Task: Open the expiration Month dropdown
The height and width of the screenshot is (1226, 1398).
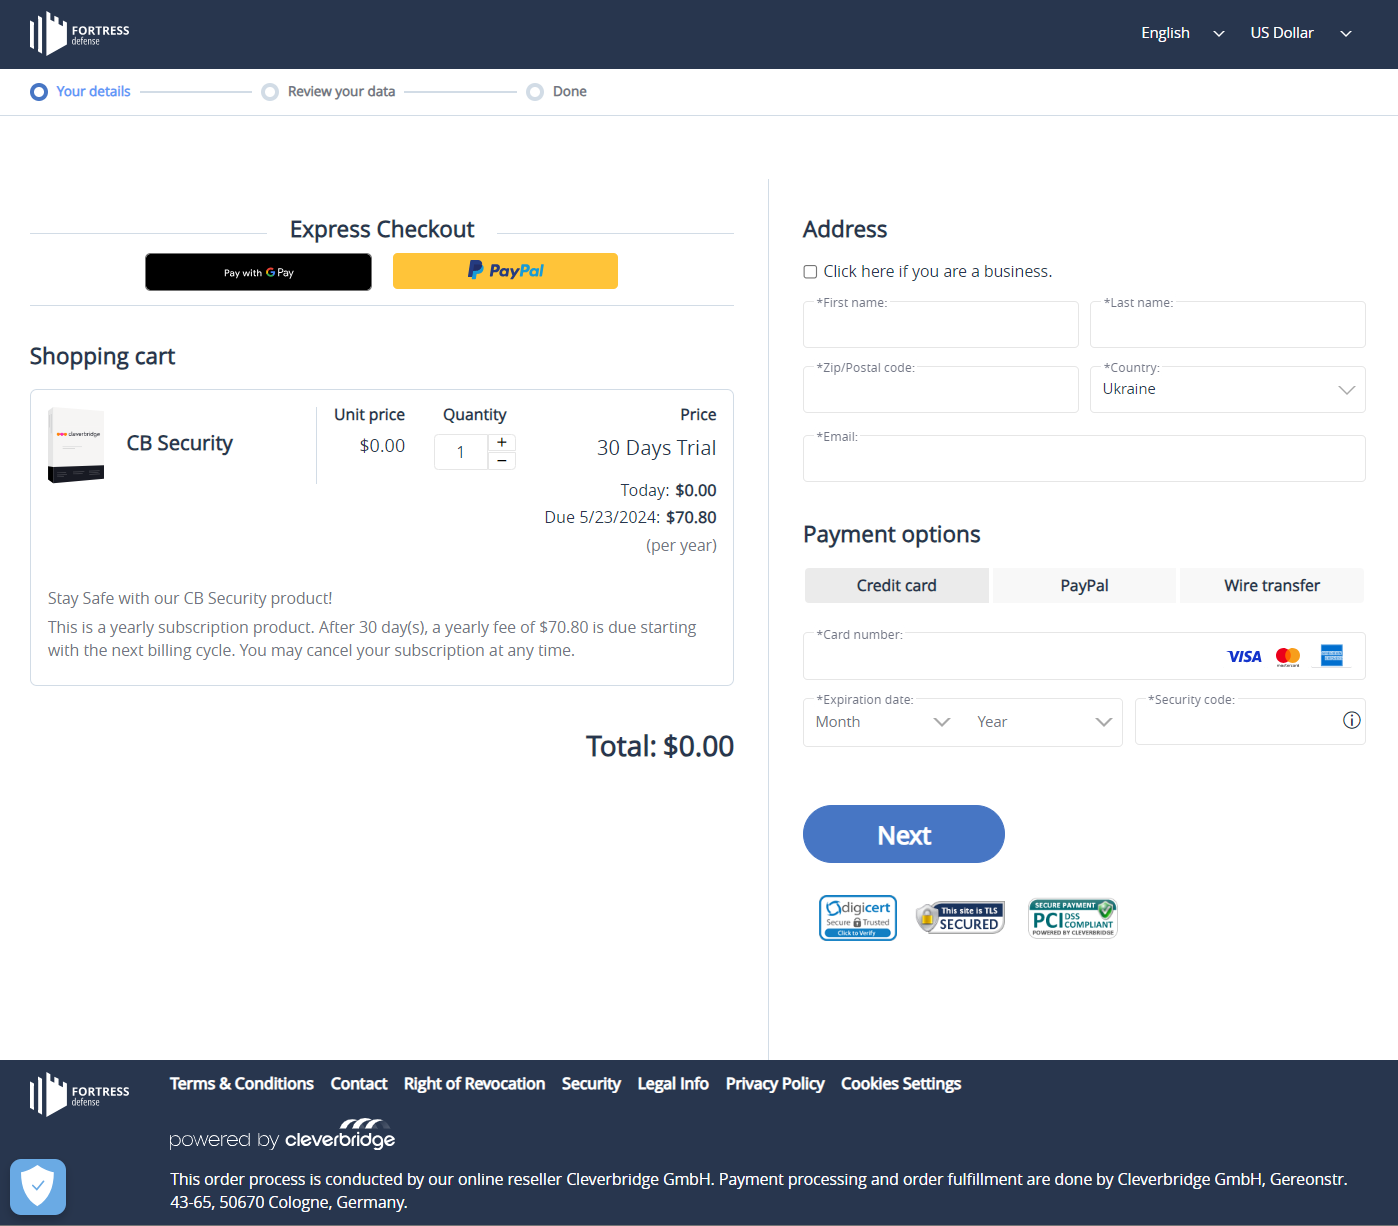Action: tap(883, 722)
